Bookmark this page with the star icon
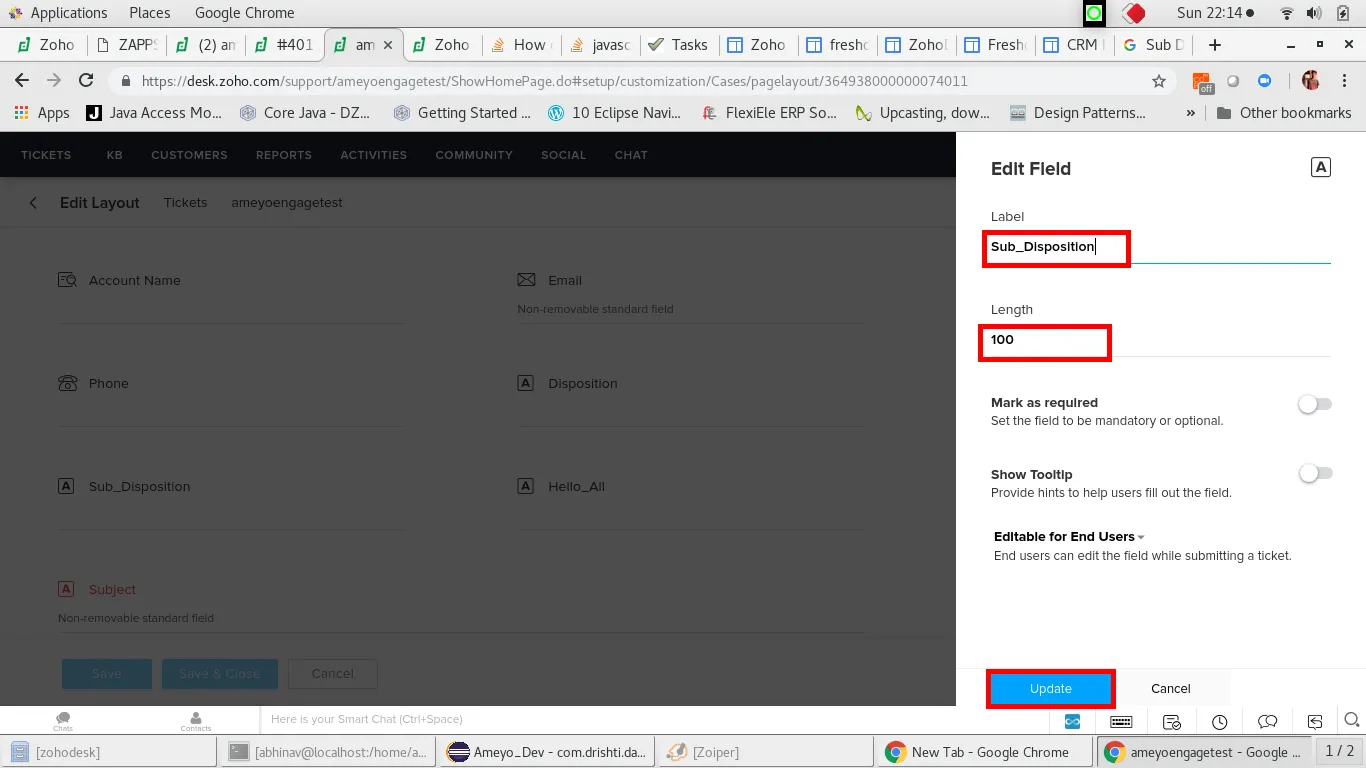Viewport: 1366px width, 768px height. [1159, 81]
